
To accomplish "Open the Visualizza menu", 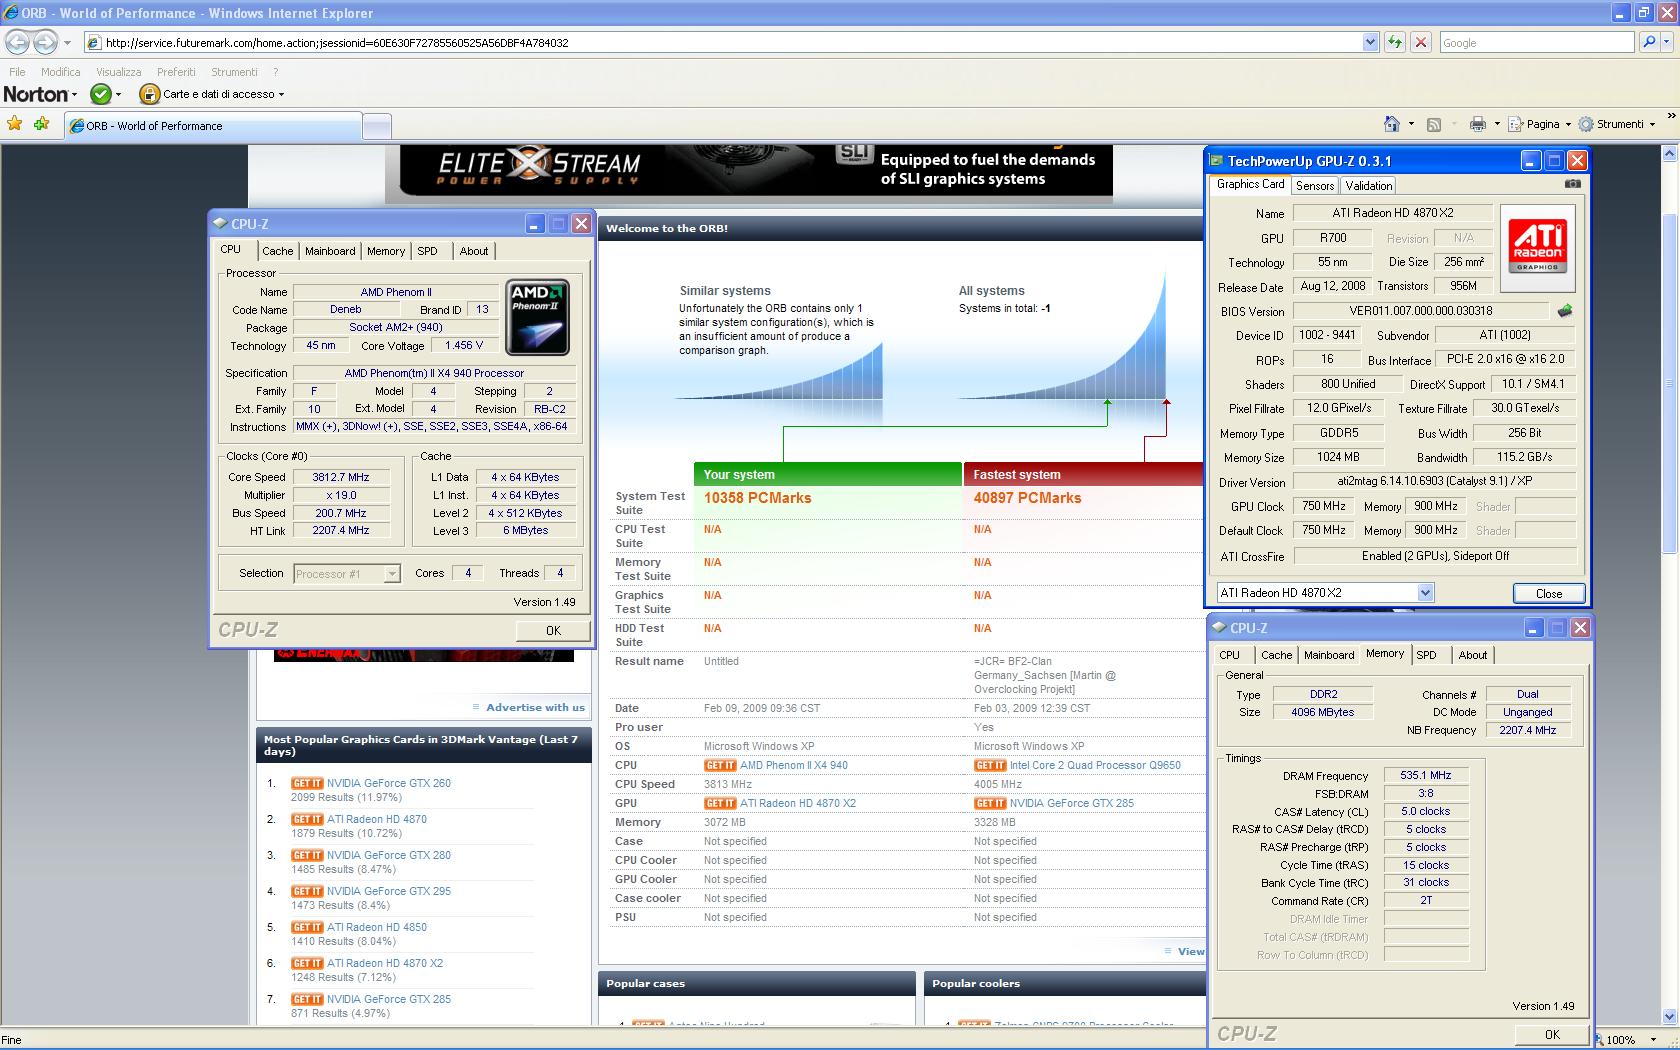I will (x=119, y=72).
